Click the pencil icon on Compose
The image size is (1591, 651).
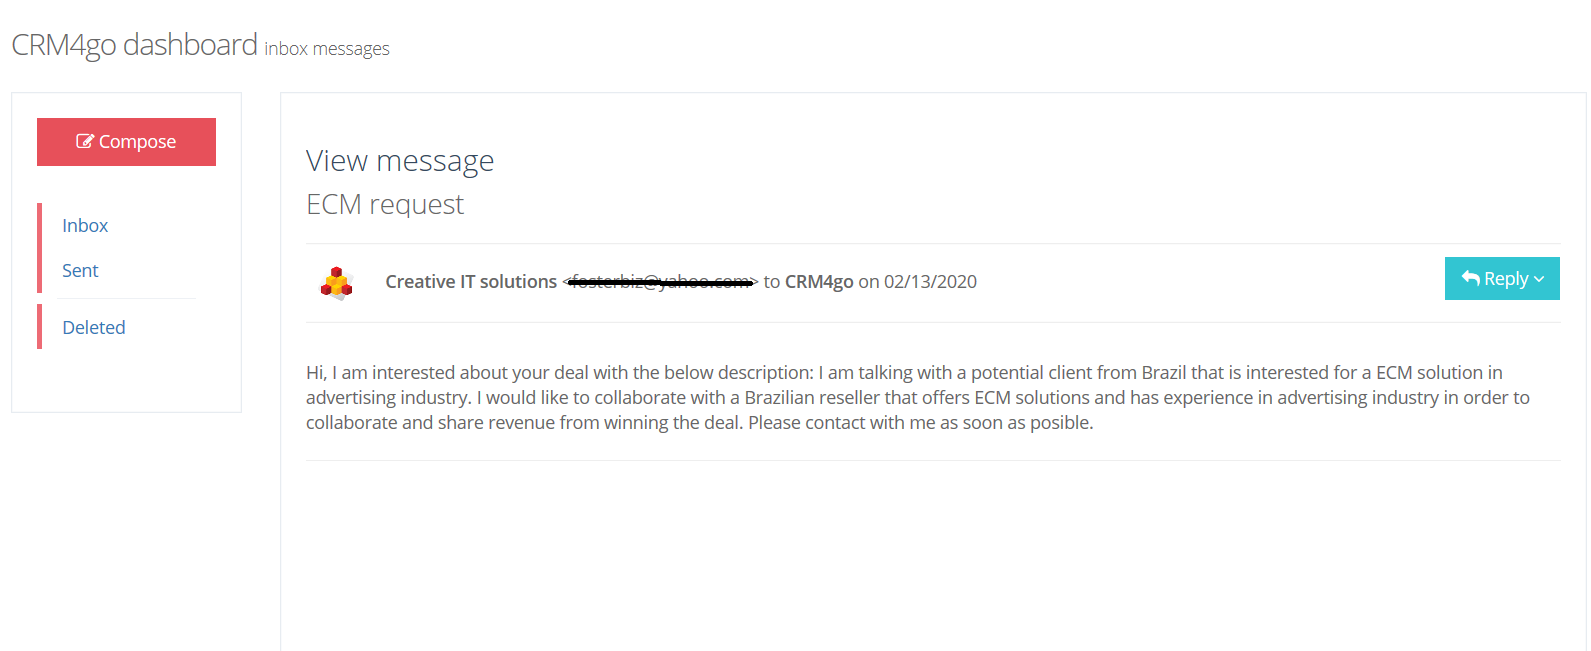85,142
